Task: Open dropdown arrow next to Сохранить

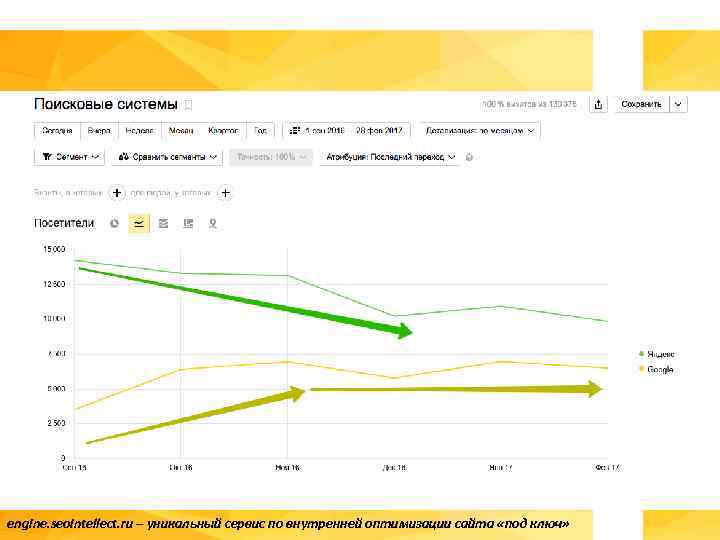Action: click(678, 105)
